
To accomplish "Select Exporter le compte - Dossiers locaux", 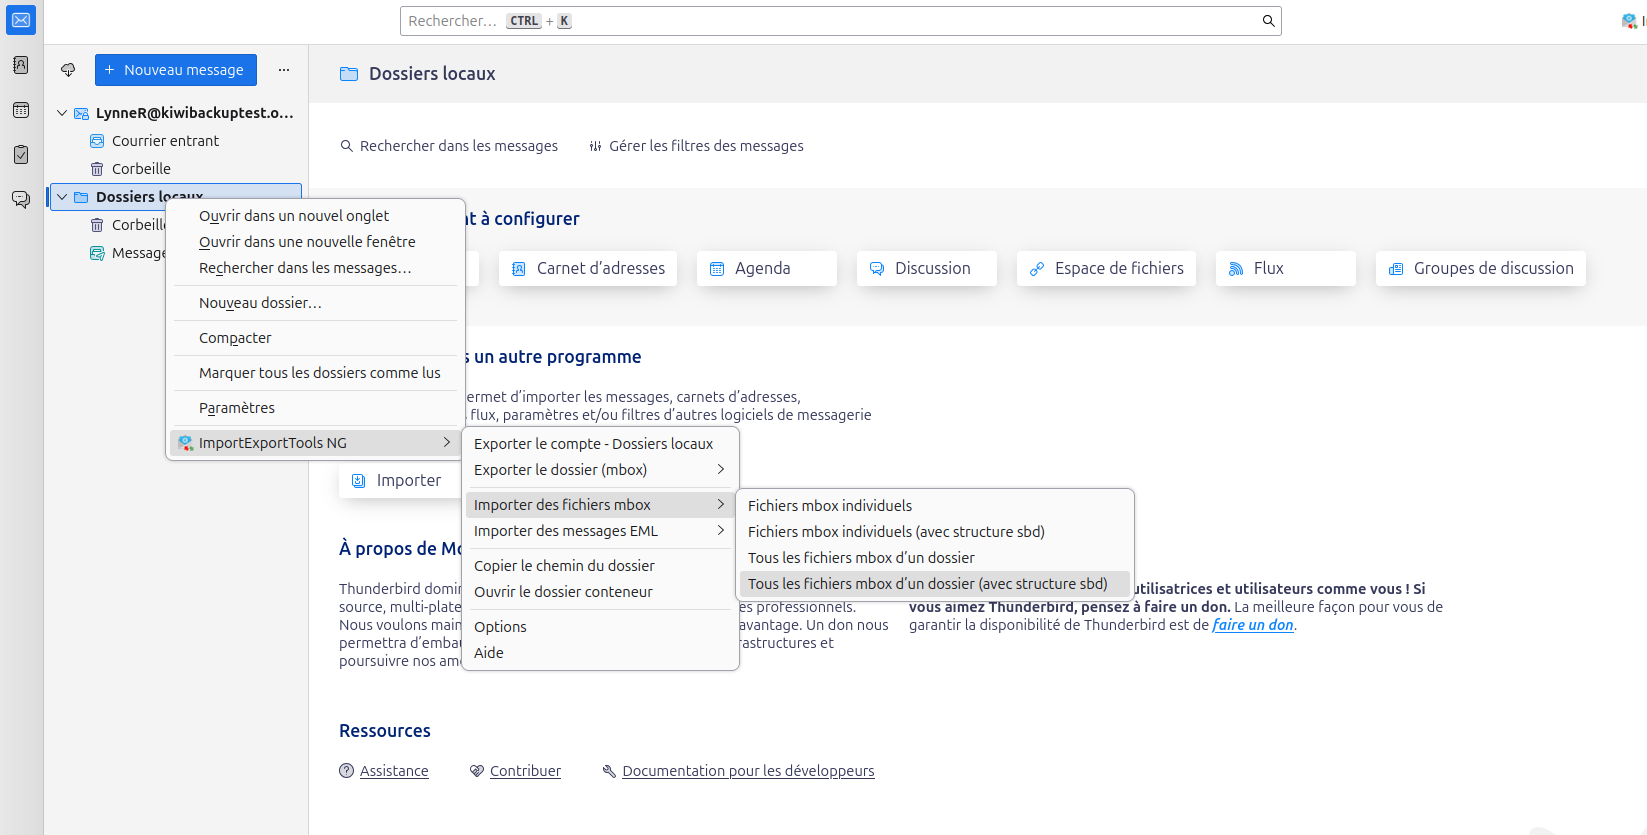I will coord(600,444).
